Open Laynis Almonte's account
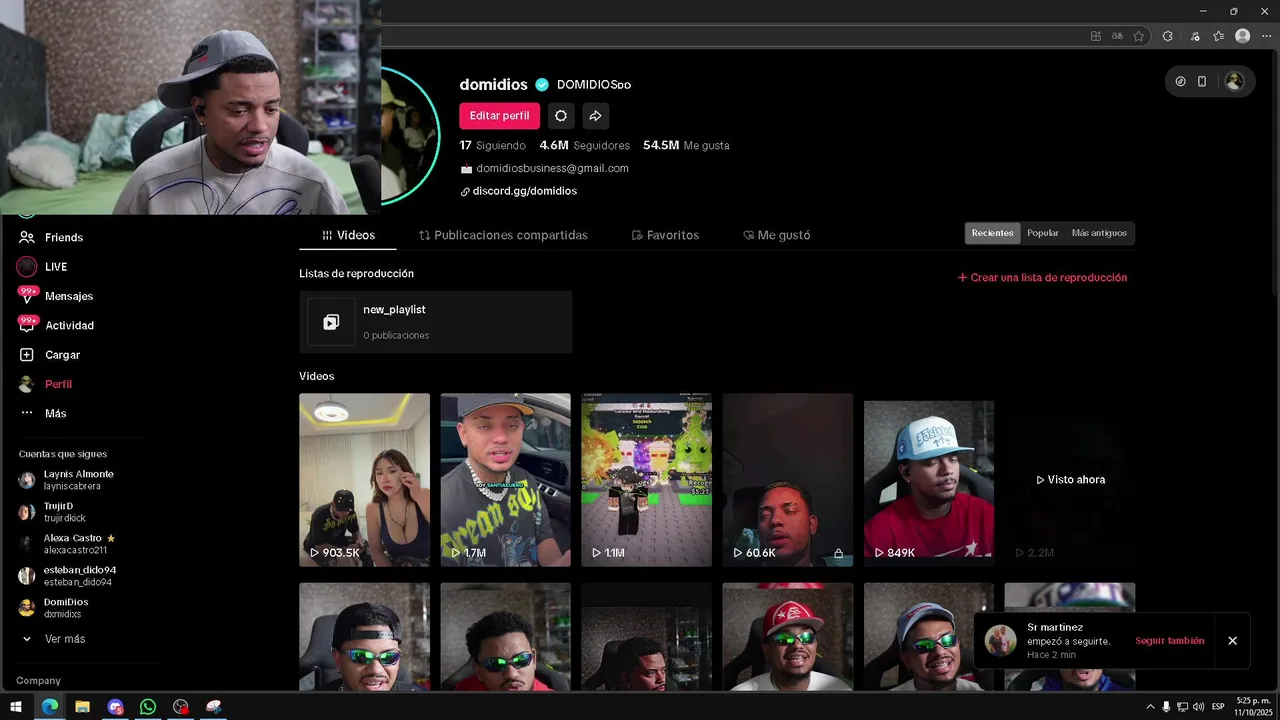The height and width of the screenshot is (720, 1280). pyautogui.click(x=66, y=480)
